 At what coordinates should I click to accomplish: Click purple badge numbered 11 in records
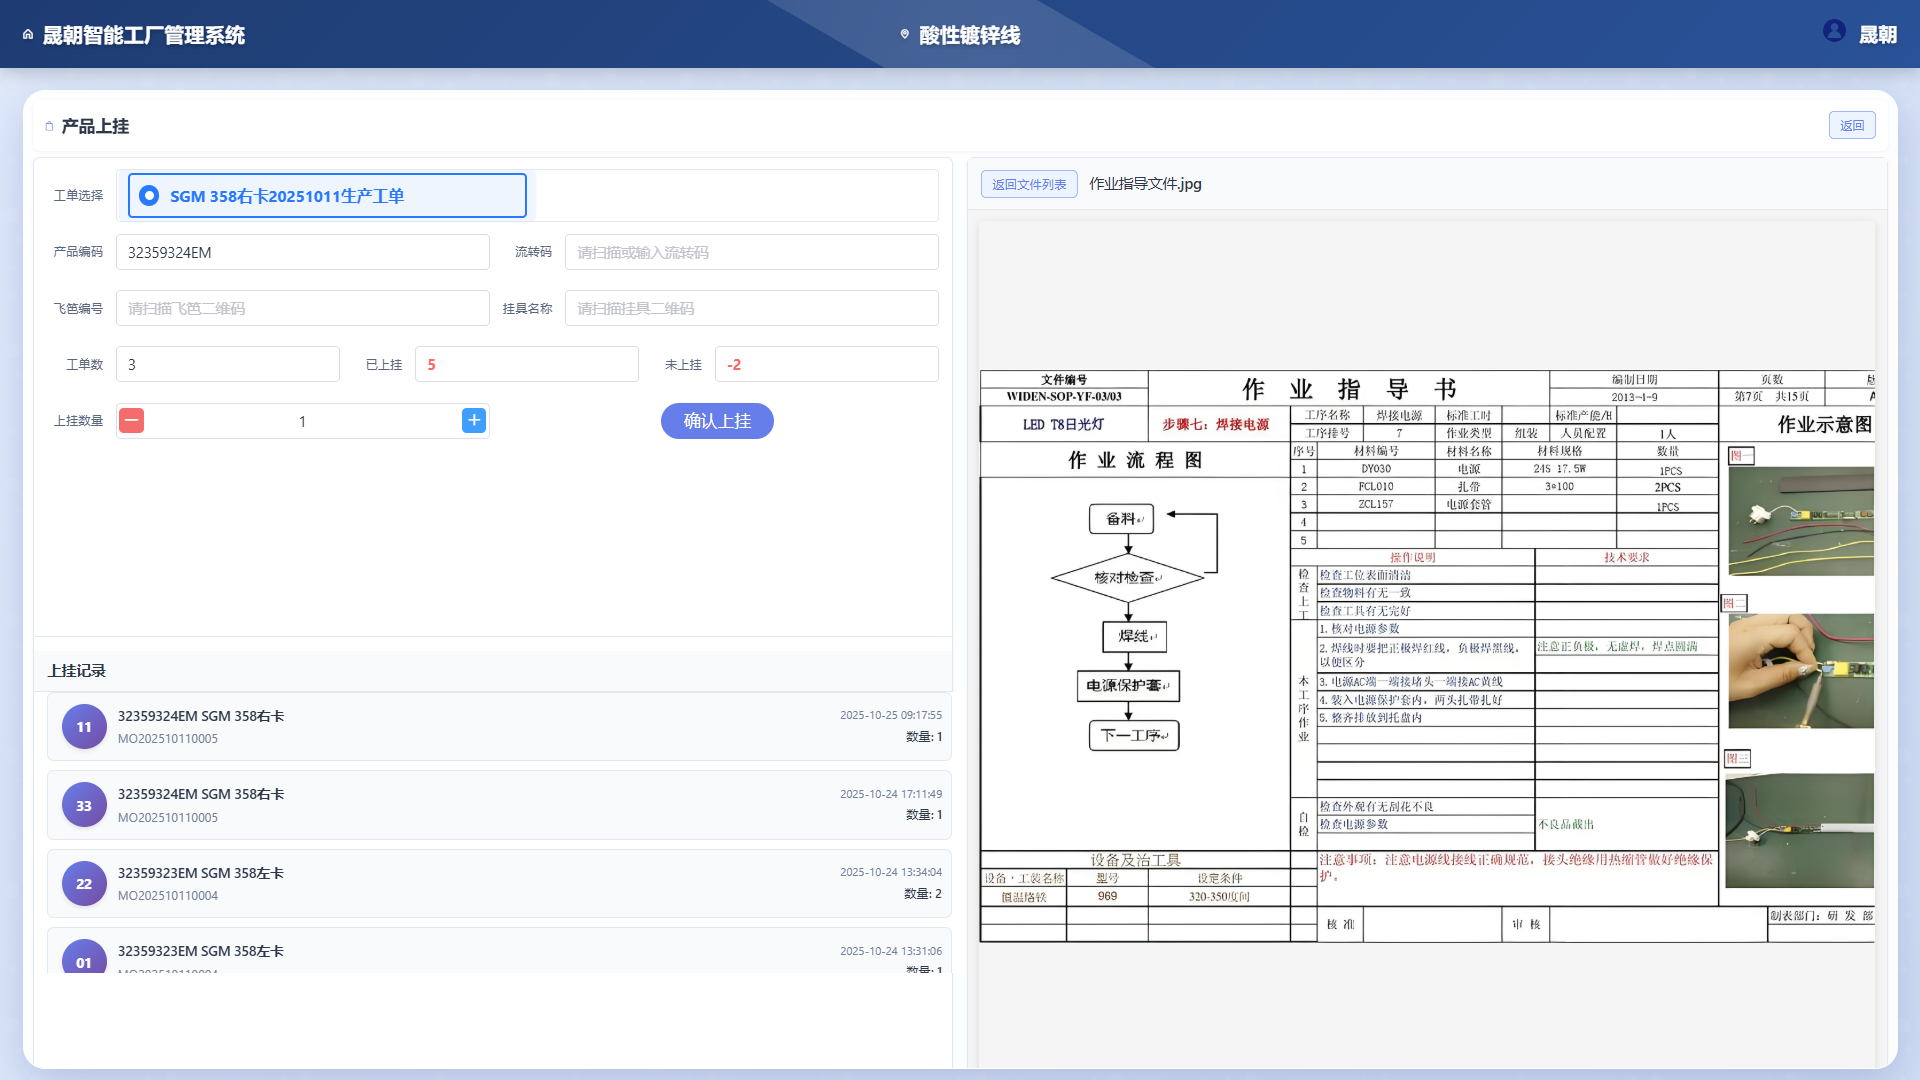84,727
